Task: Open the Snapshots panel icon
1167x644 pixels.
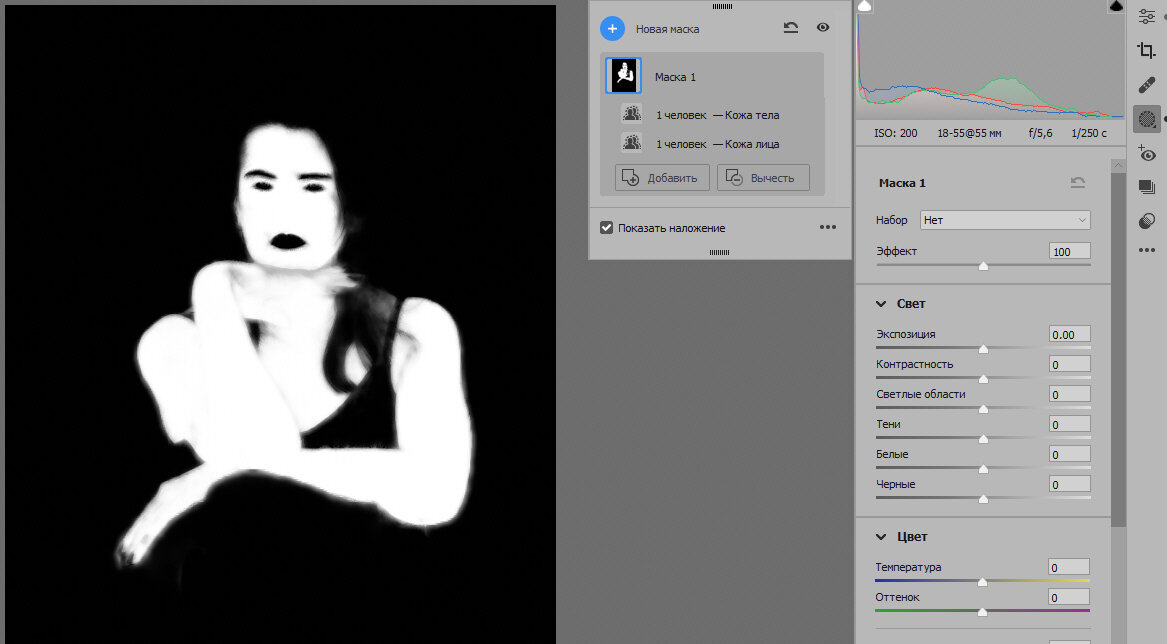Action: pos(1147,187)
